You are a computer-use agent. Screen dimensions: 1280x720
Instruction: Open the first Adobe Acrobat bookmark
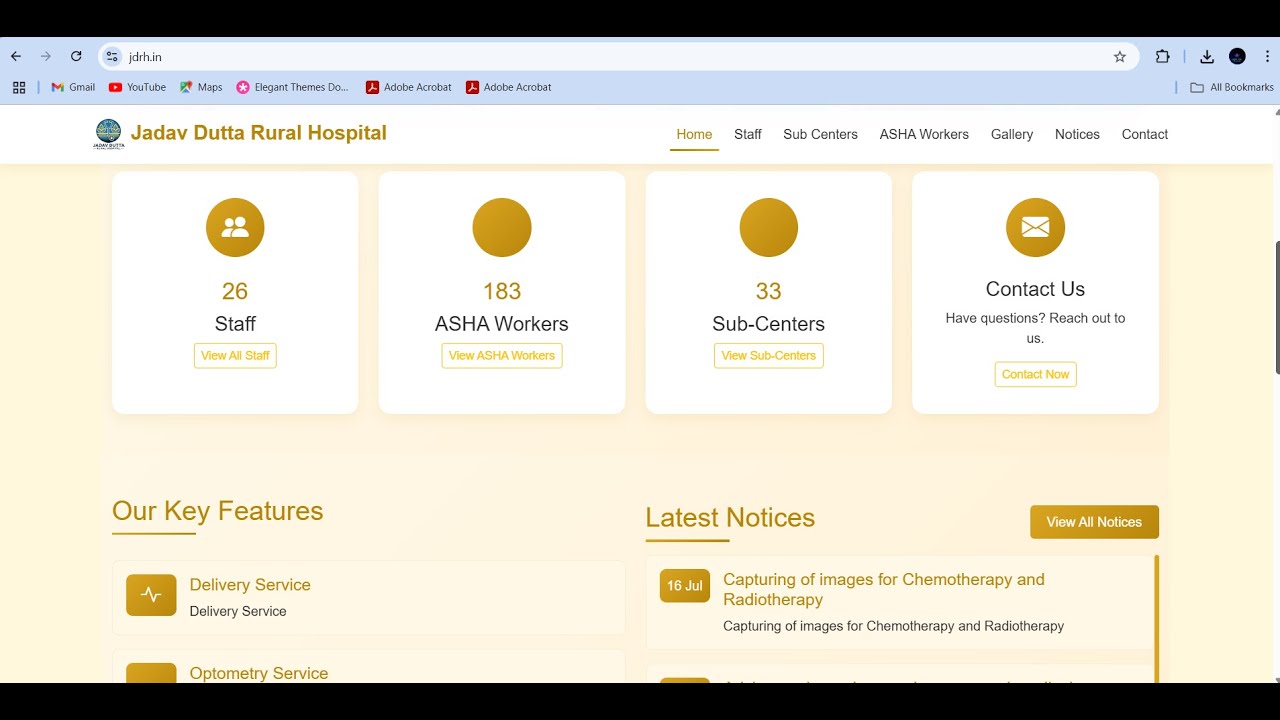pyautogui.click(x=408, y=87)
